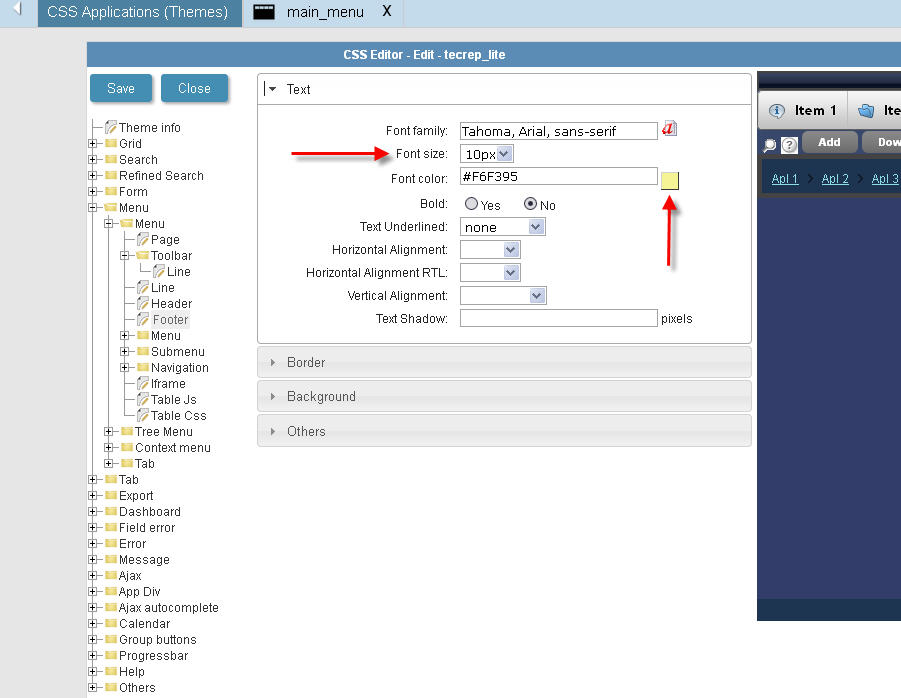Expand the Grid tree folder
This screenshot has height=698, width=901.
93,144
